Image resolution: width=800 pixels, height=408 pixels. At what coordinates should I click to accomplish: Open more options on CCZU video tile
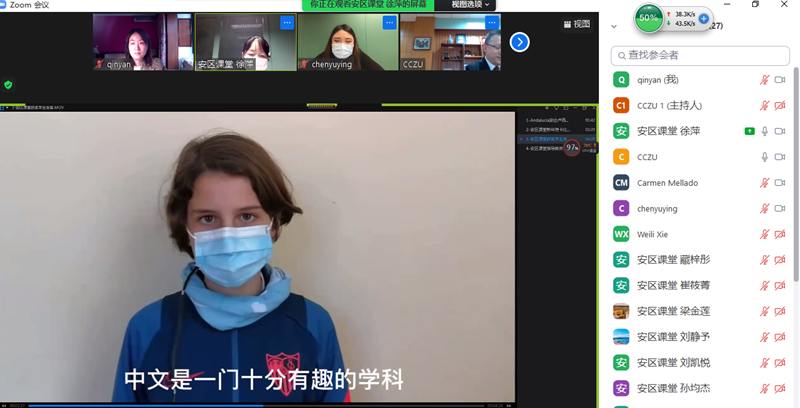(491, 22)
